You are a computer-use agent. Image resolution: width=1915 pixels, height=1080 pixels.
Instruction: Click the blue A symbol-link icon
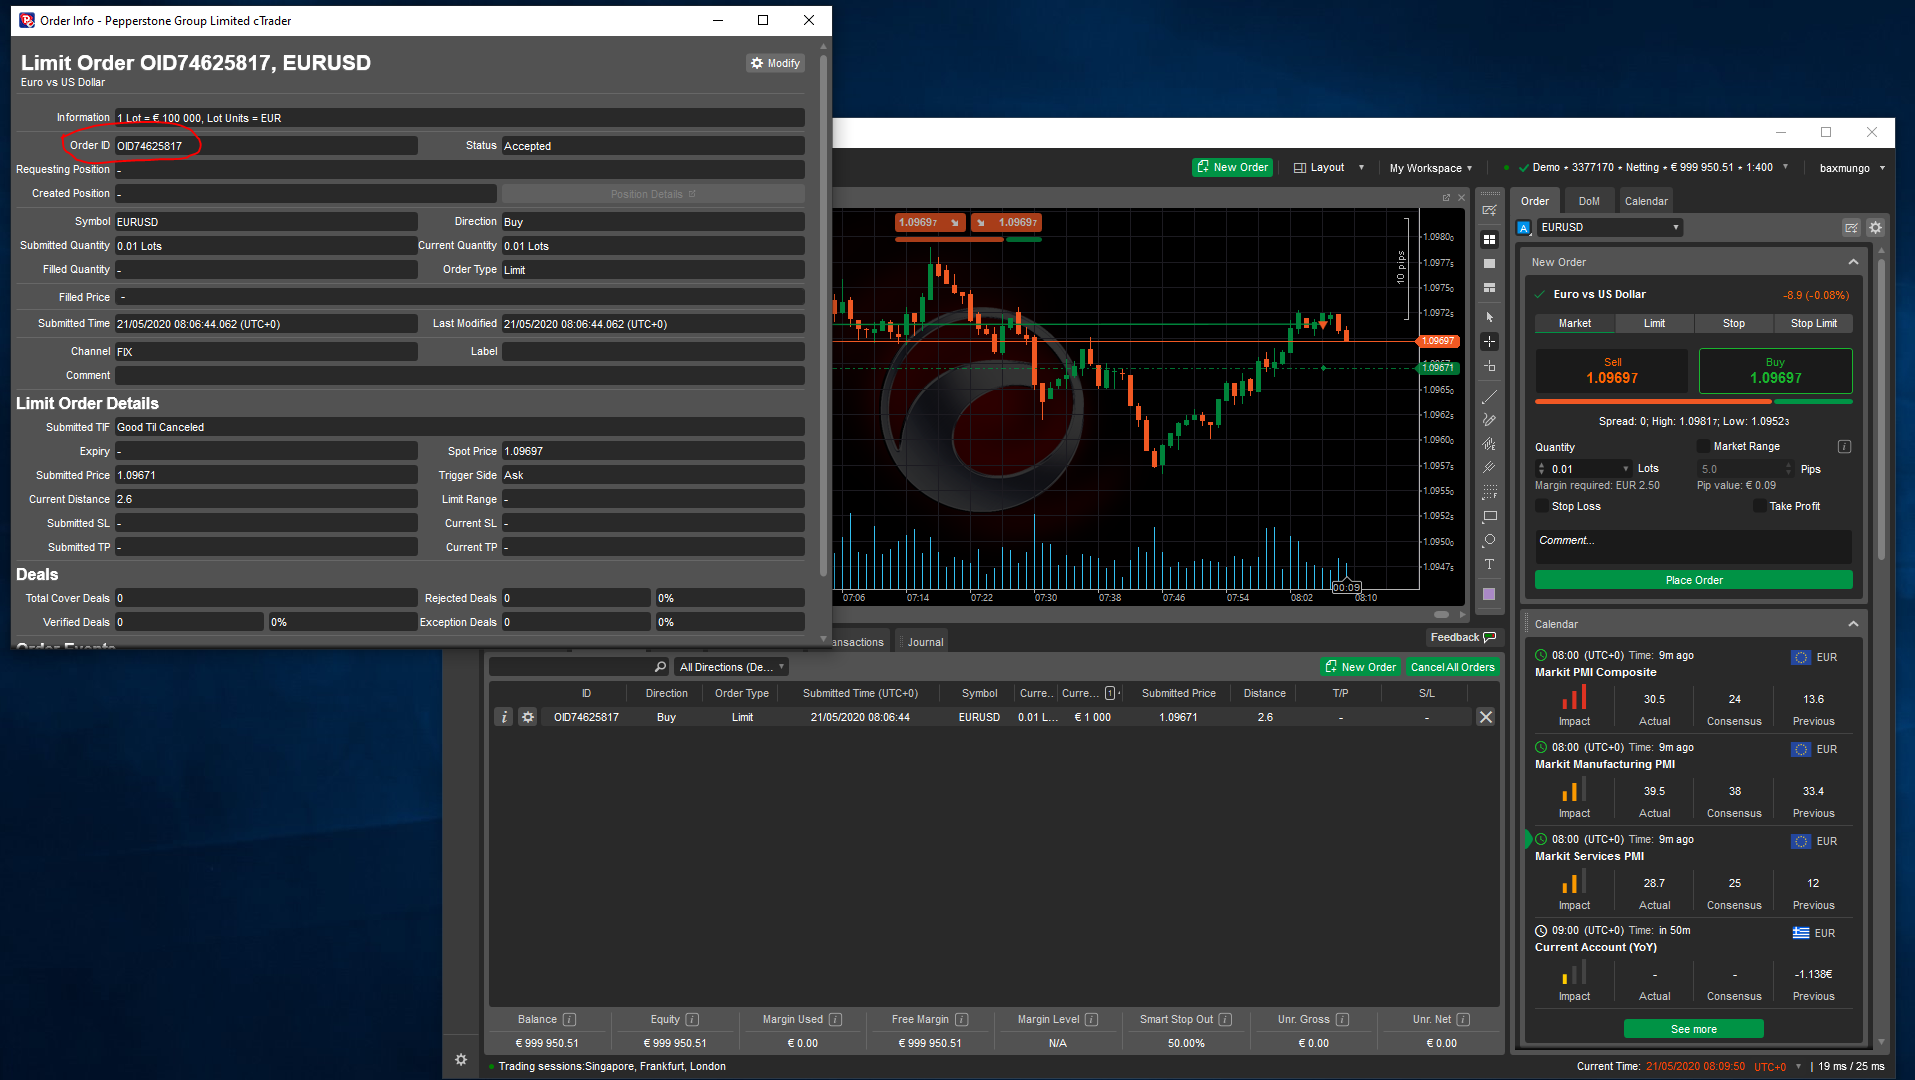[1524, 228]
